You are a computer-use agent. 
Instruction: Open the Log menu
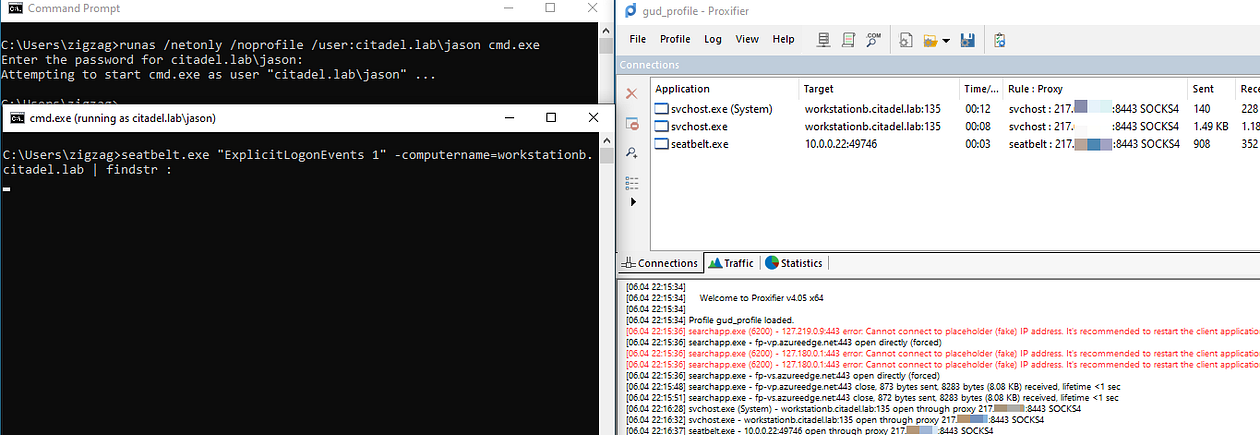coord(712,39)
